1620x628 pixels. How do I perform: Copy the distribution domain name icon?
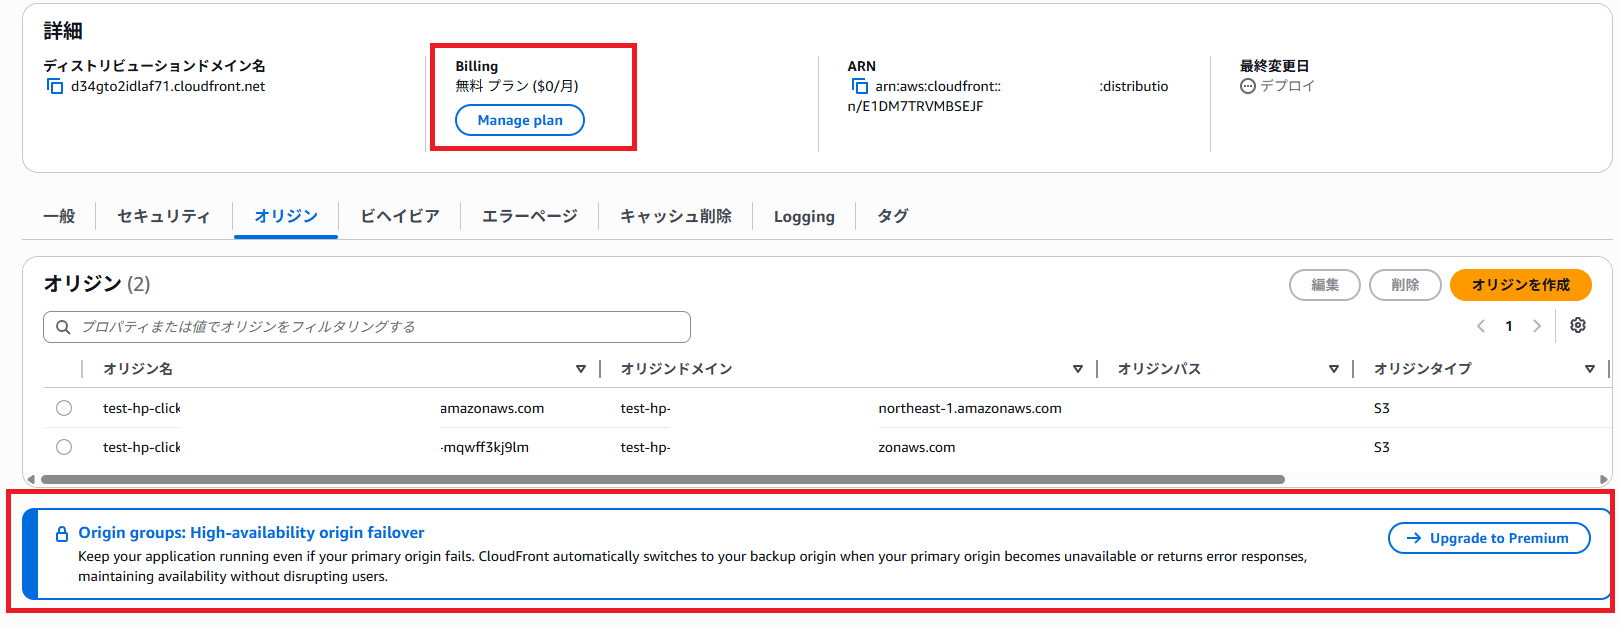55,87
